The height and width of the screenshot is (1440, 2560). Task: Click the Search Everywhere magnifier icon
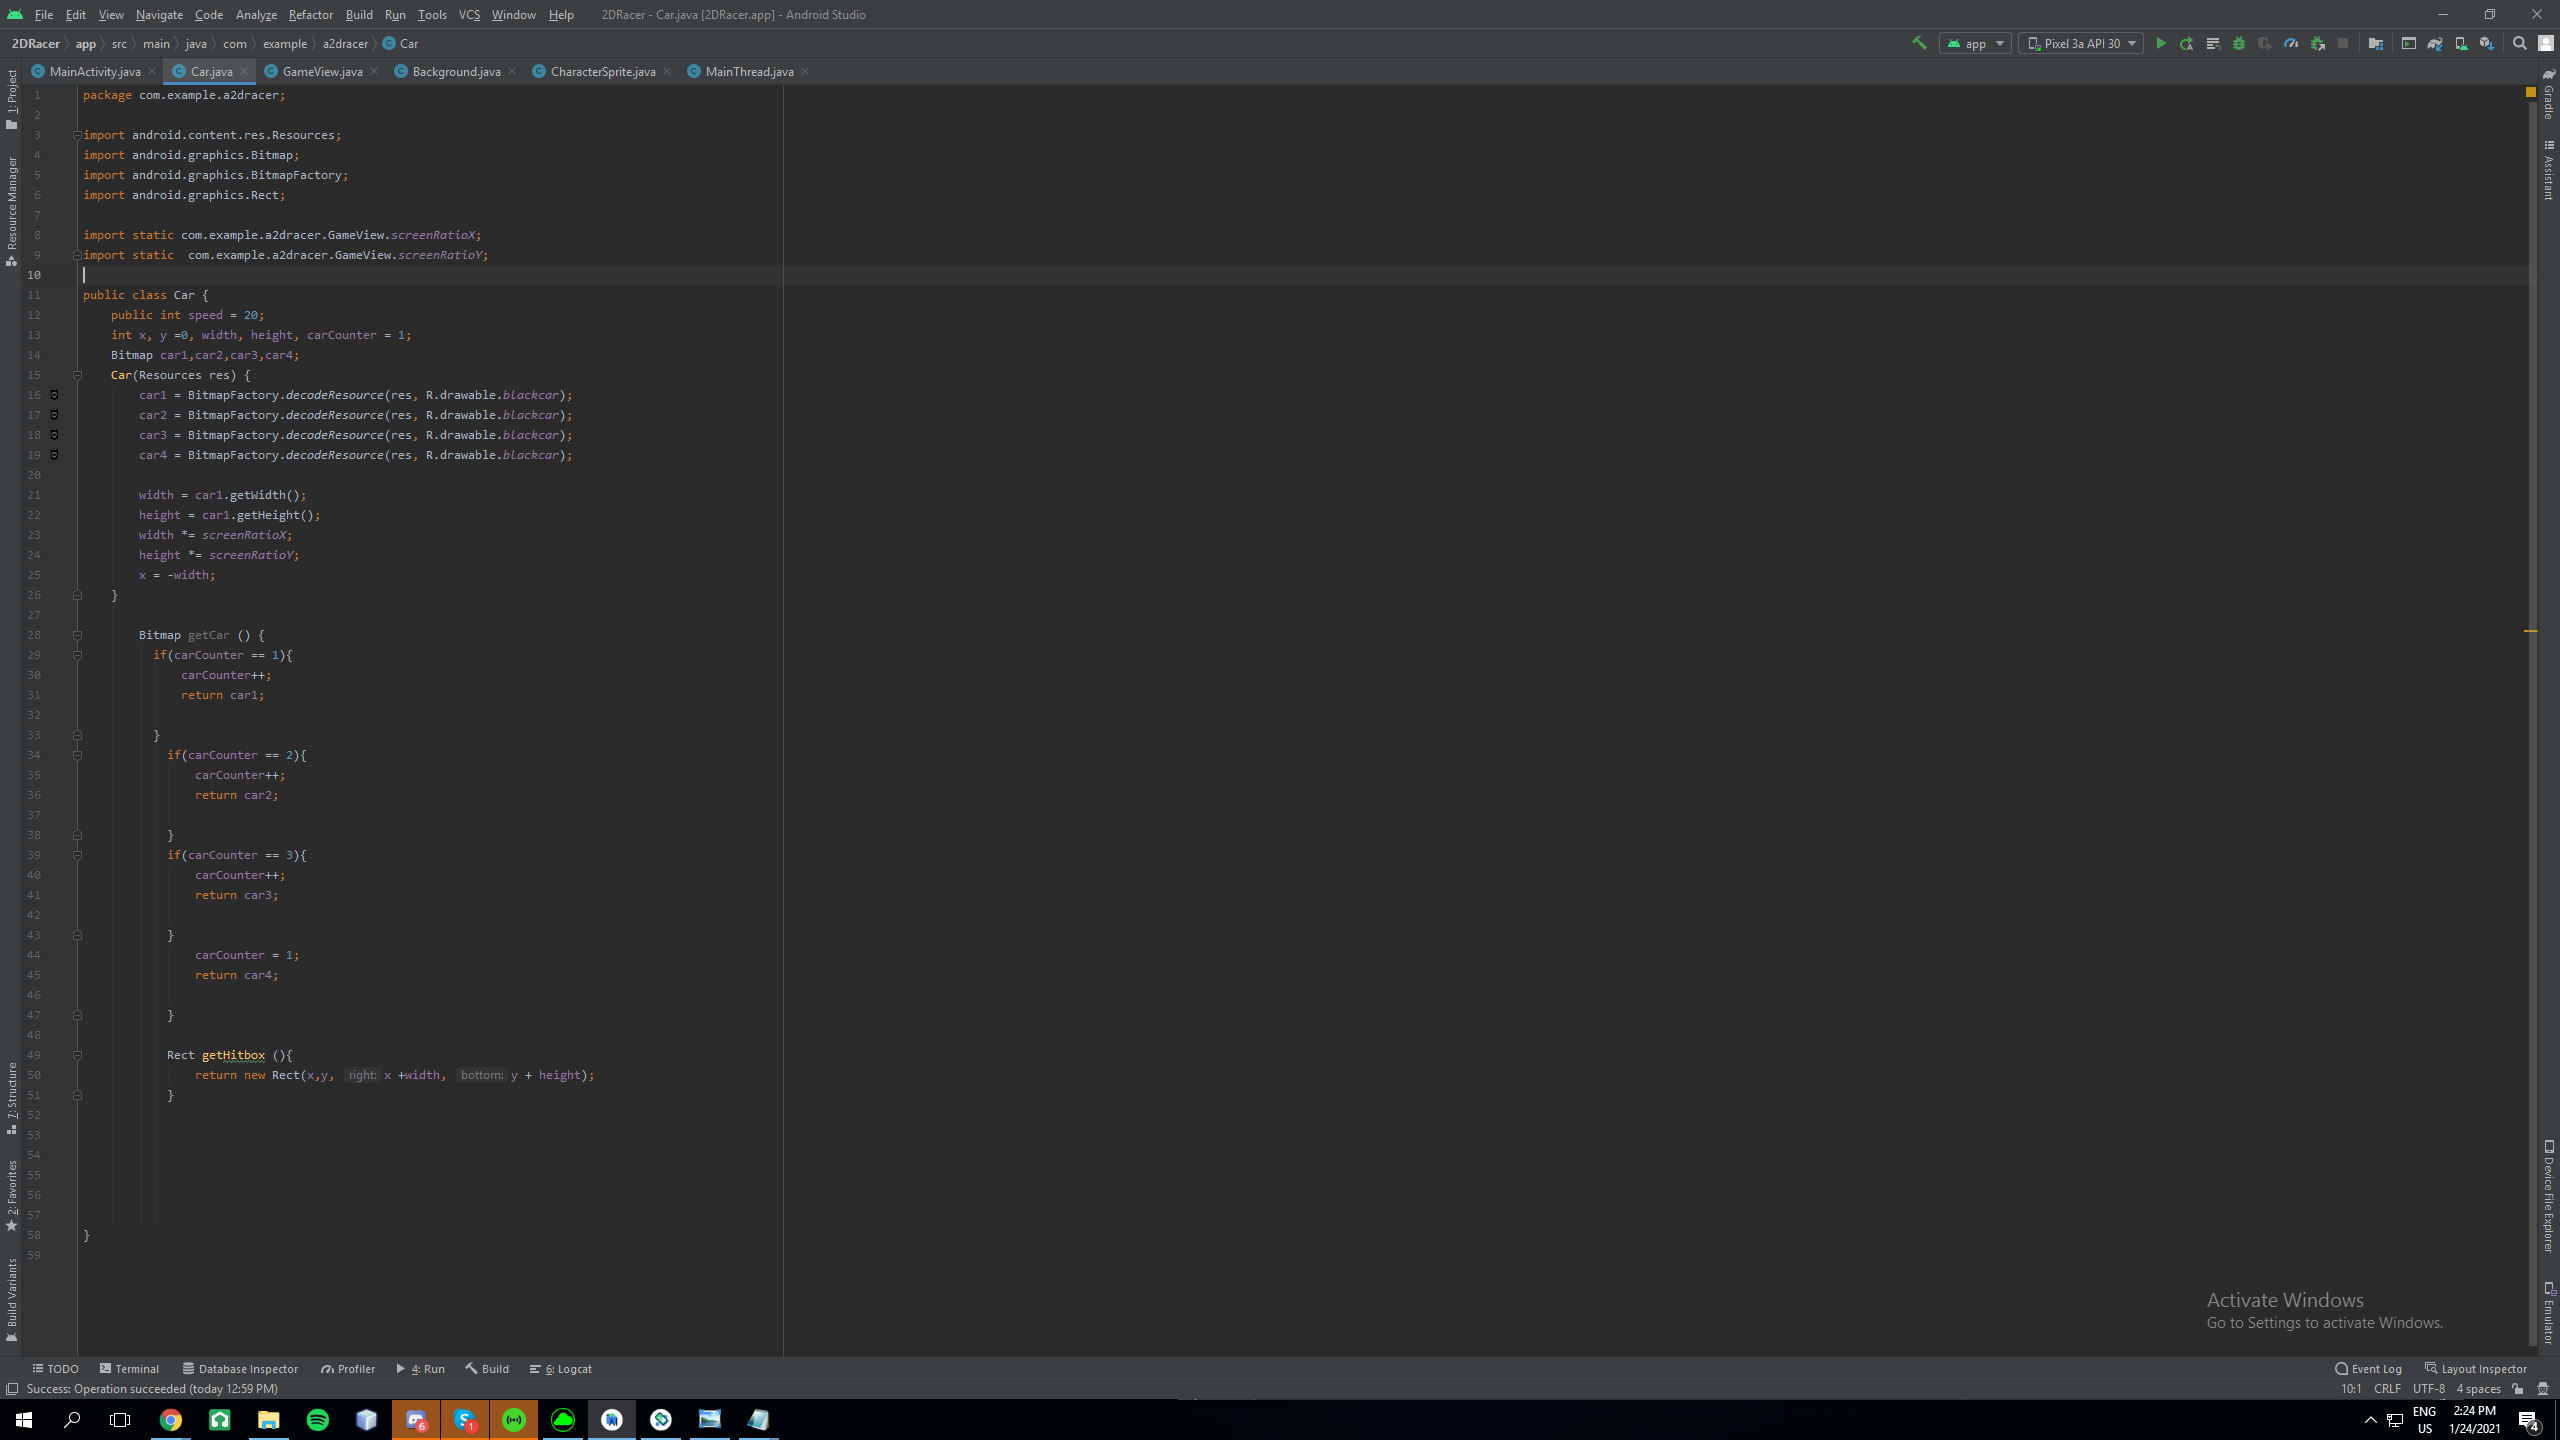2520,43
